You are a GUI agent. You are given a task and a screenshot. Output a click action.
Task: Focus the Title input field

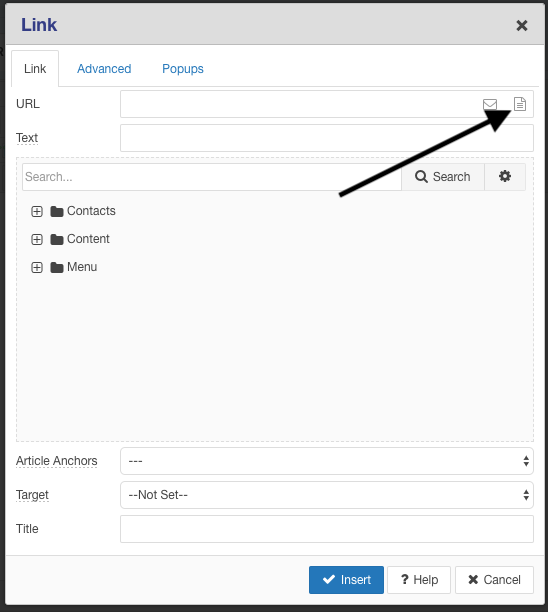327,529
